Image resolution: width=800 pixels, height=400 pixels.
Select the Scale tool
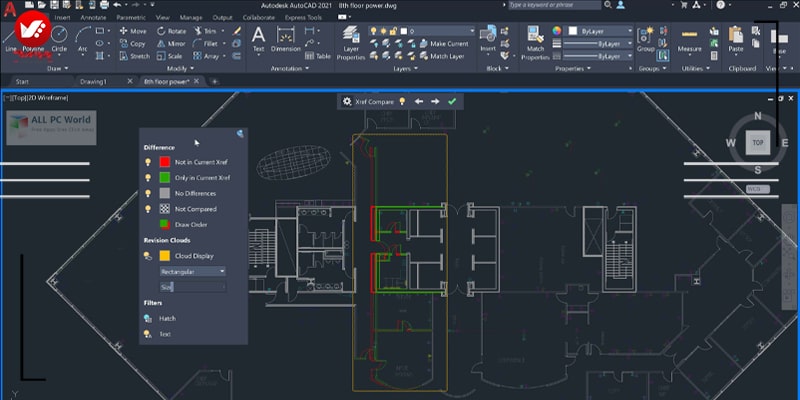pos(169,56)
